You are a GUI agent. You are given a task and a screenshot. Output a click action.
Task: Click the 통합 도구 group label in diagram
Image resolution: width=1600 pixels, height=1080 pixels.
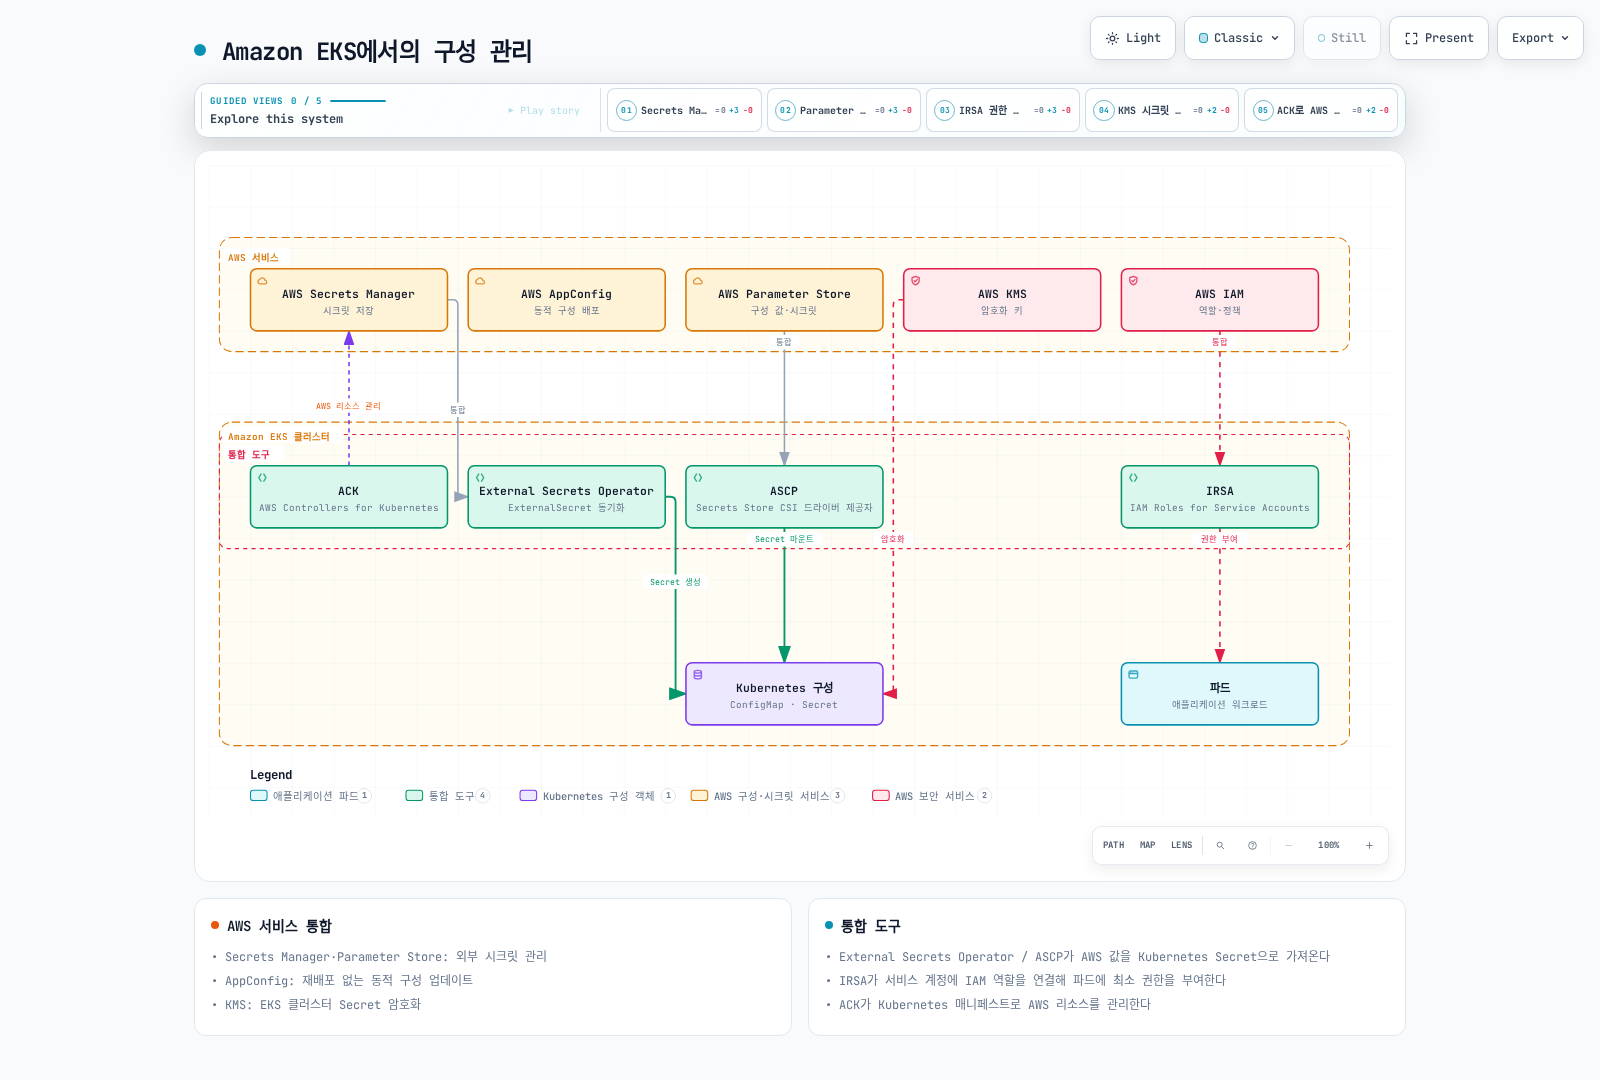click(249, 455)
